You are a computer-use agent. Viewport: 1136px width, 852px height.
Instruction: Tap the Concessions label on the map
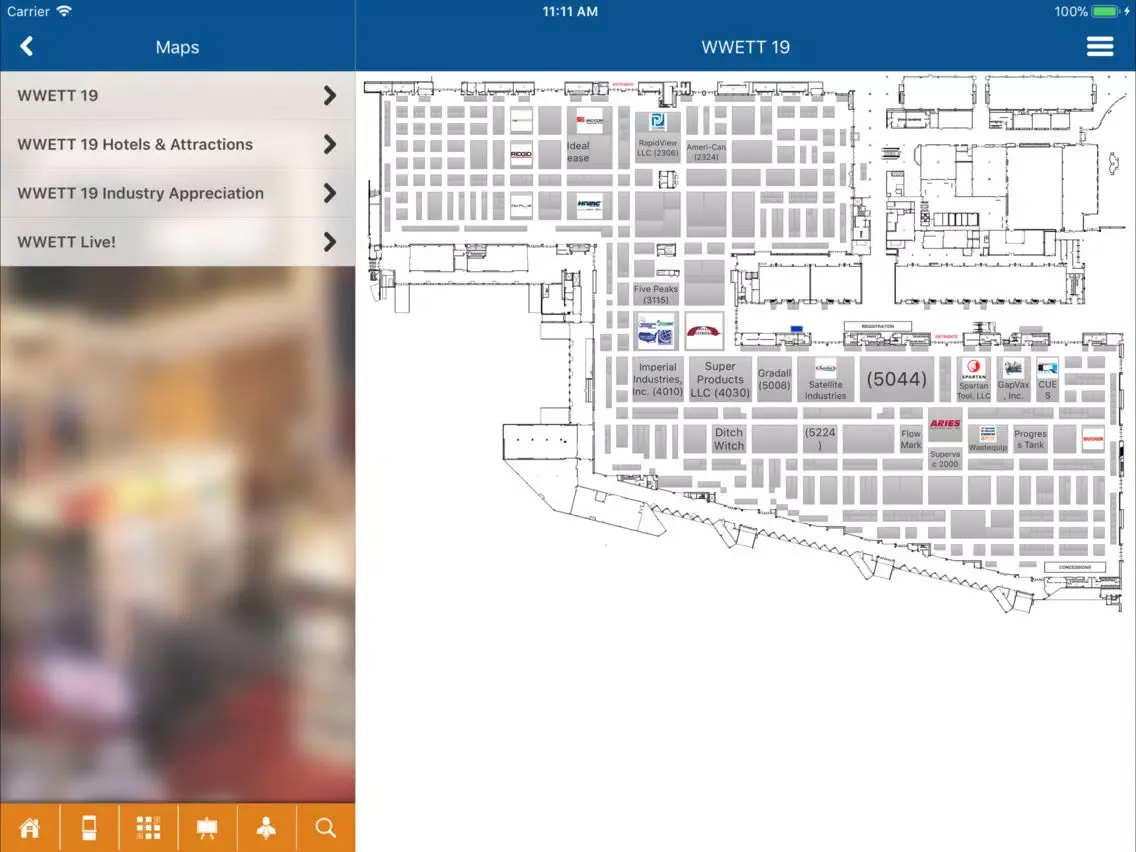click(1075, 567)
